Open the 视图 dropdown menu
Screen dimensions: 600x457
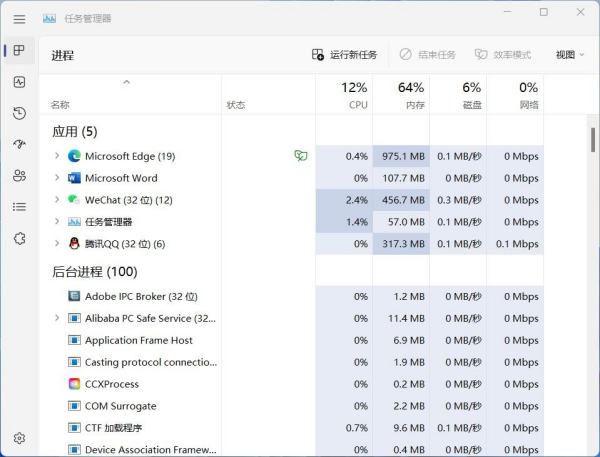point(569,55)
